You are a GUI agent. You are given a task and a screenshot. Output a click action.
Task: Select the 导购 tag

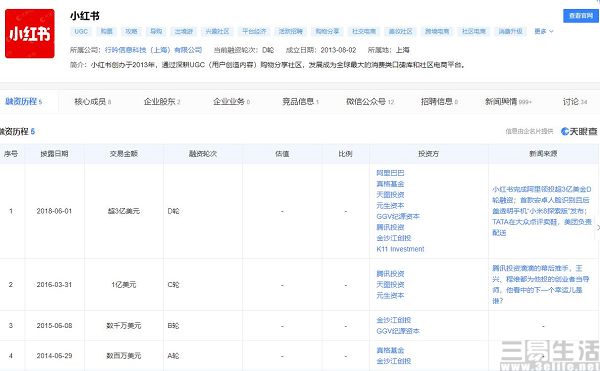point(156,31)
